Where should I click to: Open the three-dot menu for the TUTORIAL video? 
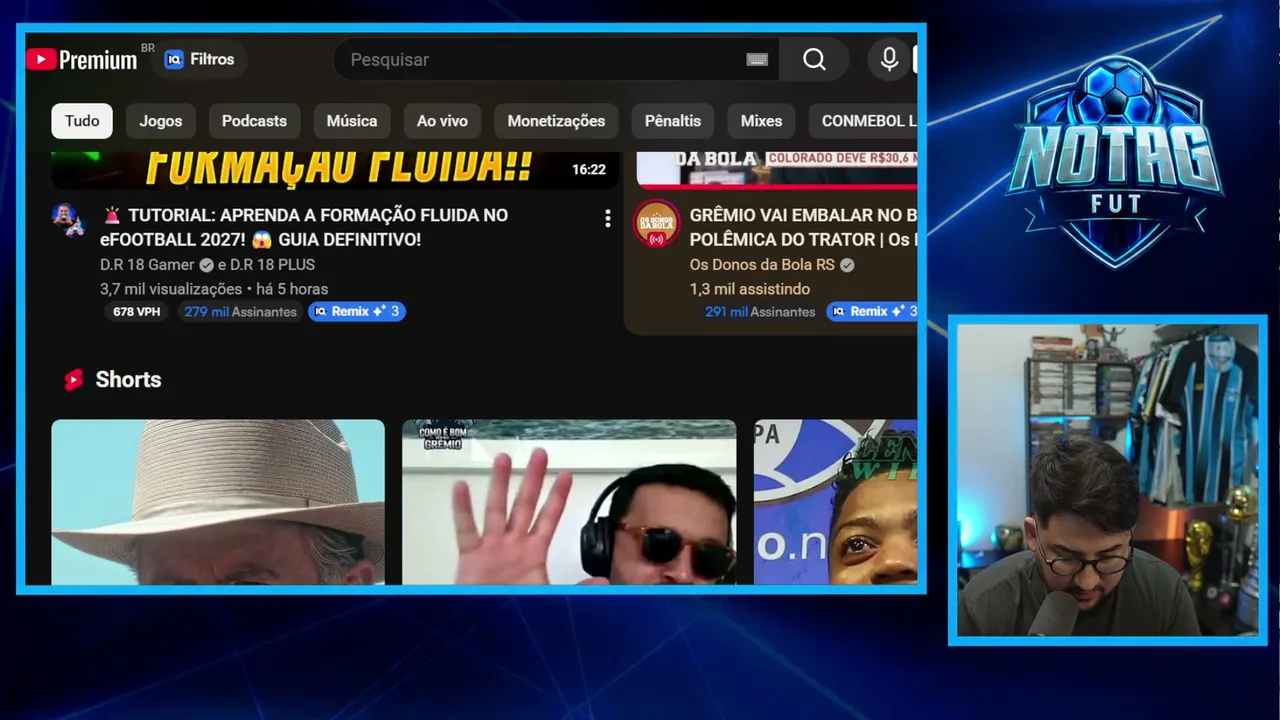[607, 219]
